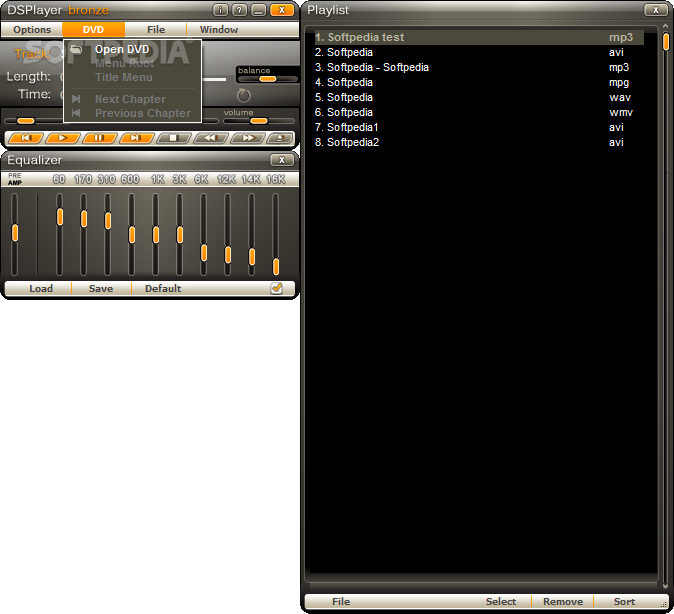Screen dimensions: 674x614
Task: Select playlist item 5. Softpedia wav
Action: pos(479,98)
